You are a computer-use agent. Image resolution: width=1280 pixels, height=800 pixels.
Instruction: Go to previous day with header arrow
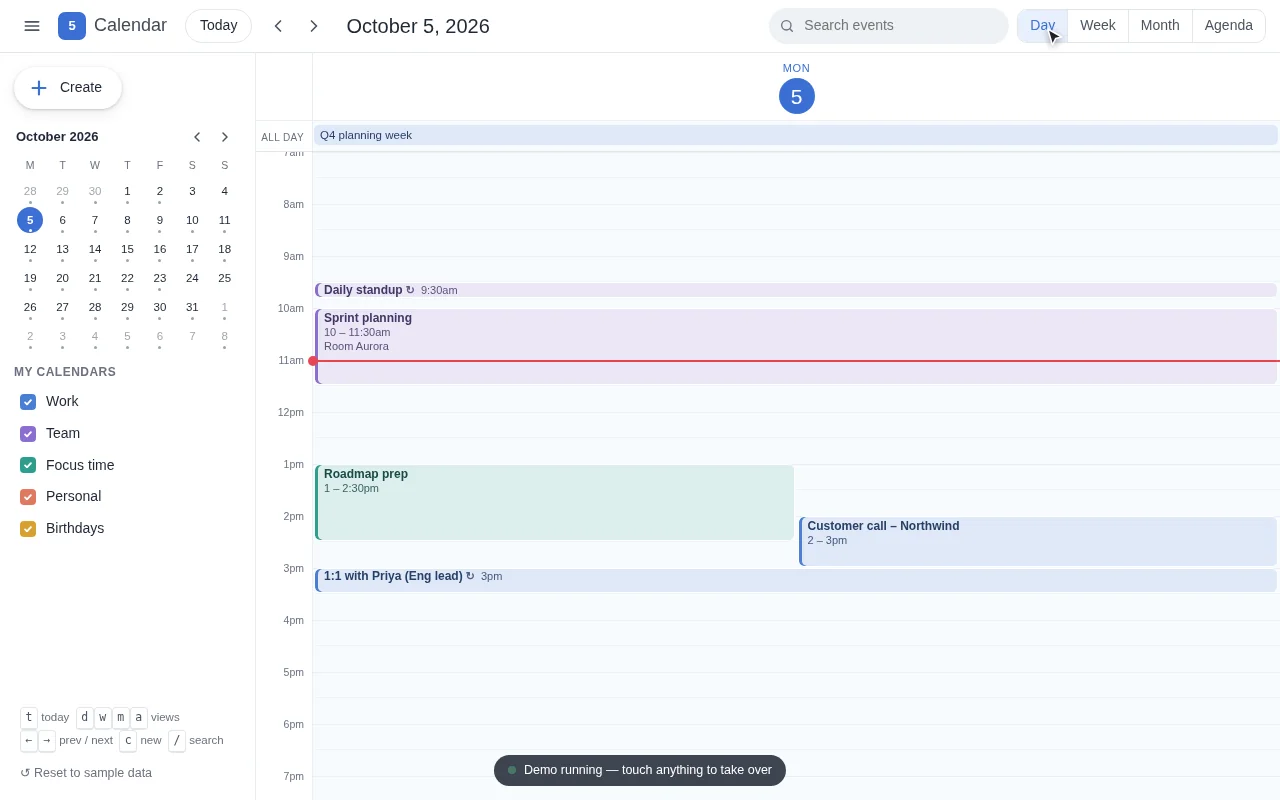tap(278, 26)
